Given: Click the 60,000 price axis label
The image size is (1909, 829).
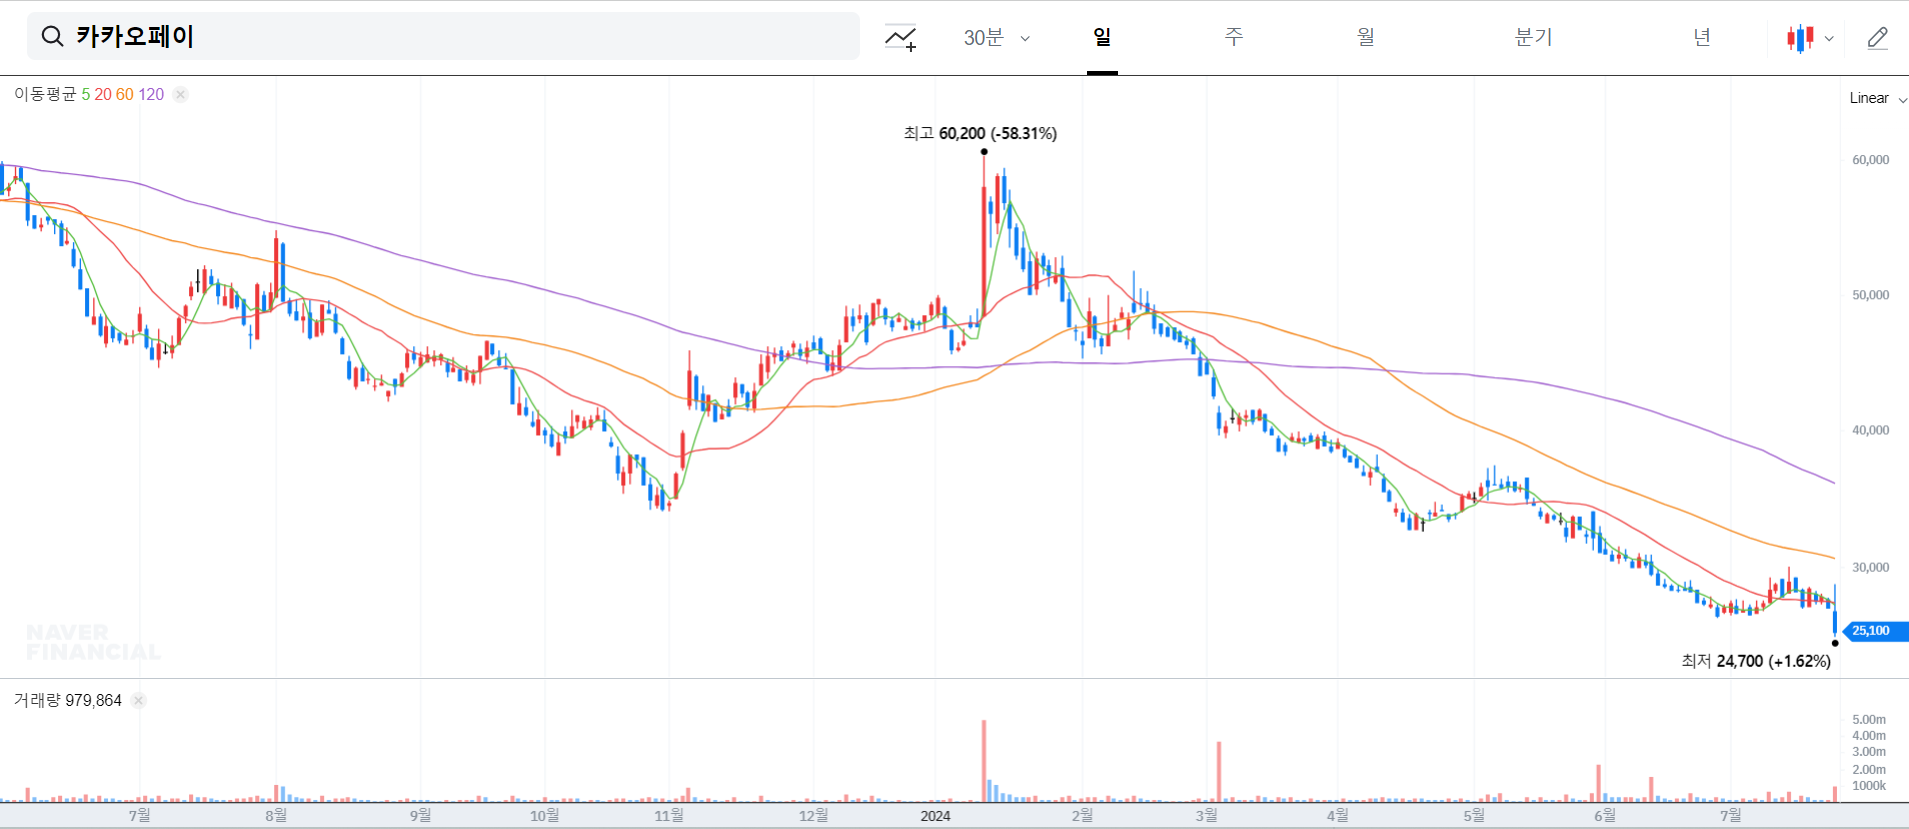Looking at the screenshot, I should pyautogui.click(x=1870, y=160).
